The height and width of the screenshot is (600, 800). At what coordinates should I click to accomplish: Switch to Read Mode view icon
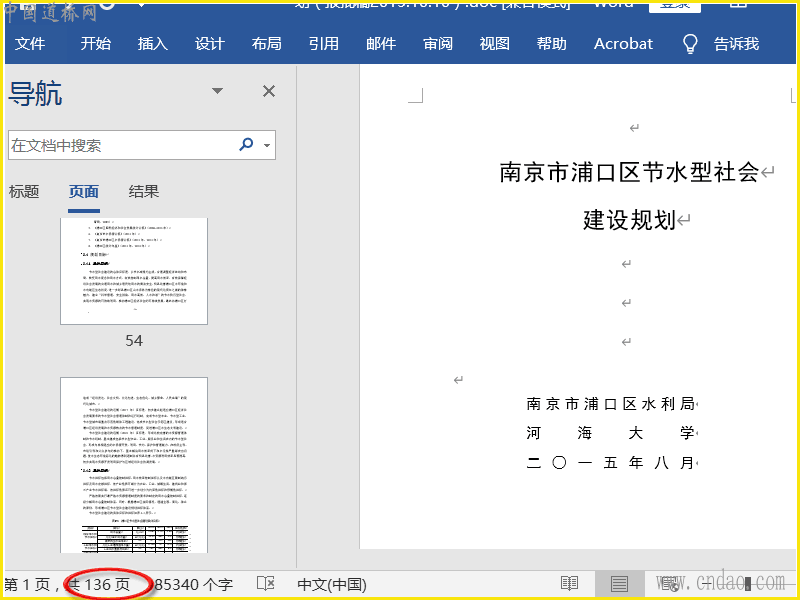point(569,583)
